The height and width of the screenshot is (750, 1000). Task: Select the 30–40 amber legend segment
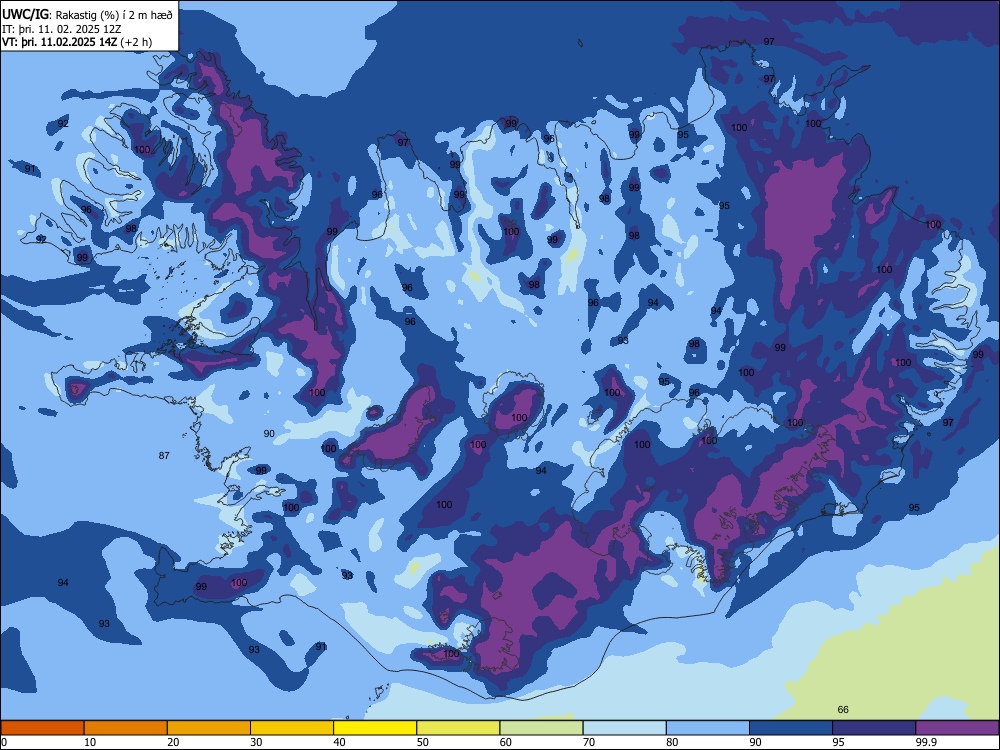292,728
